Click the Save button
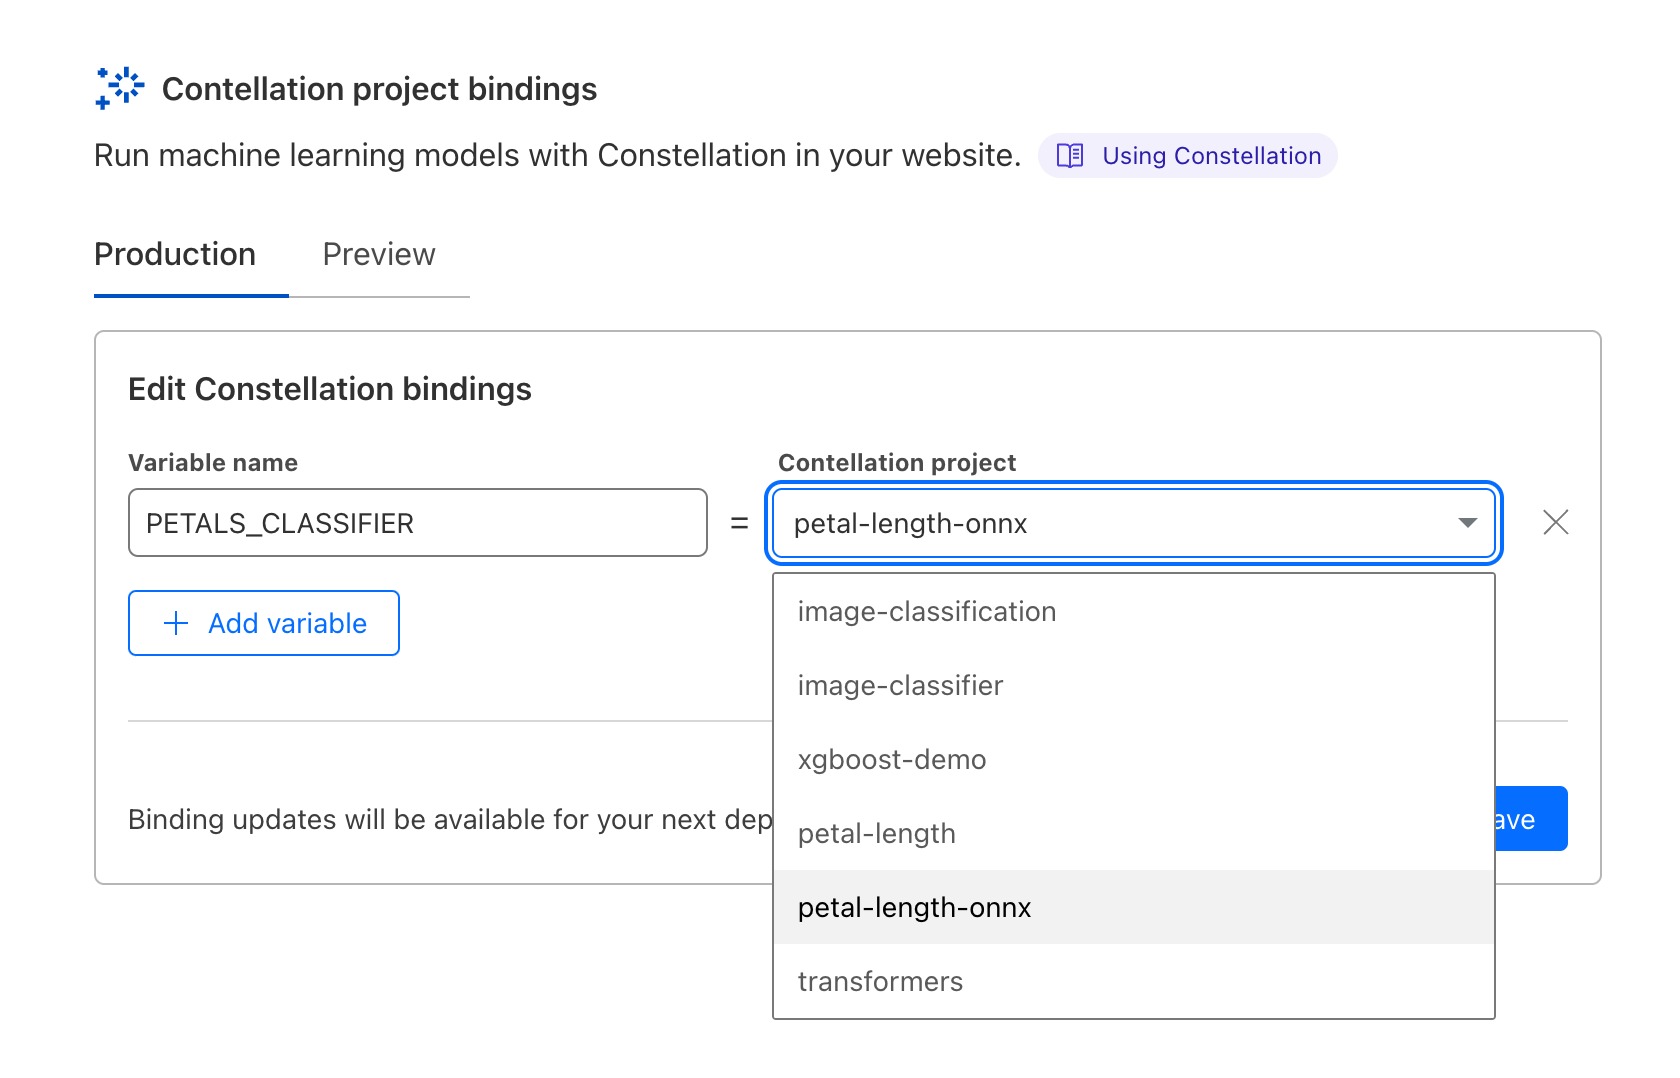The width and height of the screenshot is (1680, 1078). coord(1521,819)
